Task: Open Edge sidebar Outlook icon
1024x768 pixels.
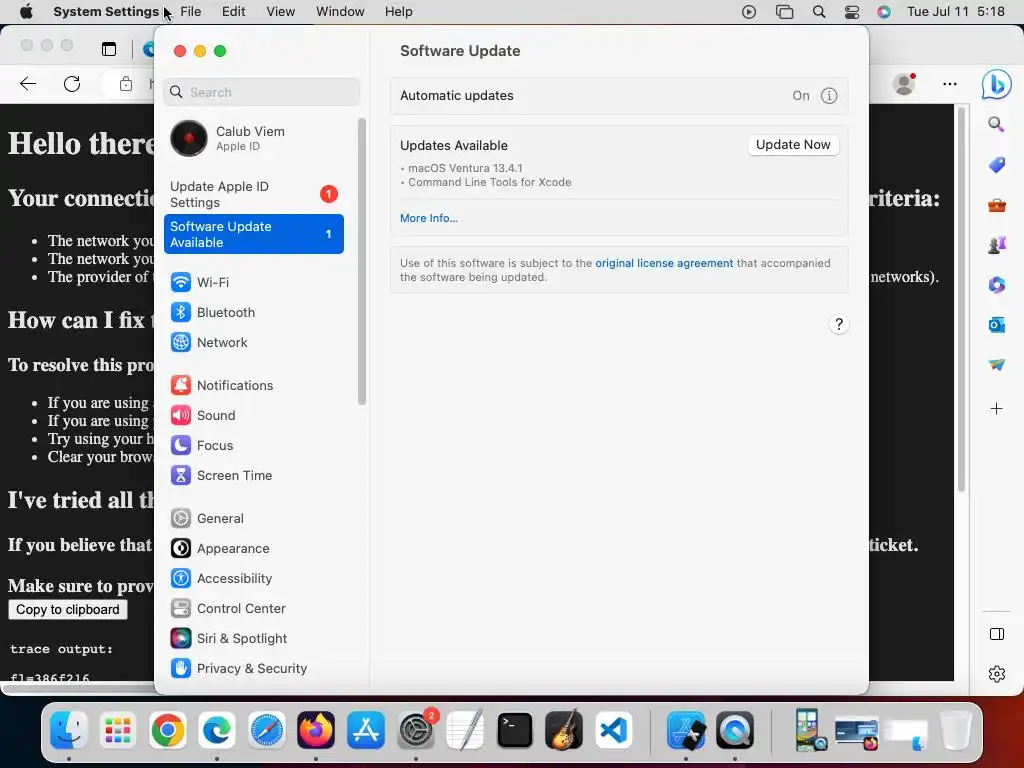Action: 997,325
